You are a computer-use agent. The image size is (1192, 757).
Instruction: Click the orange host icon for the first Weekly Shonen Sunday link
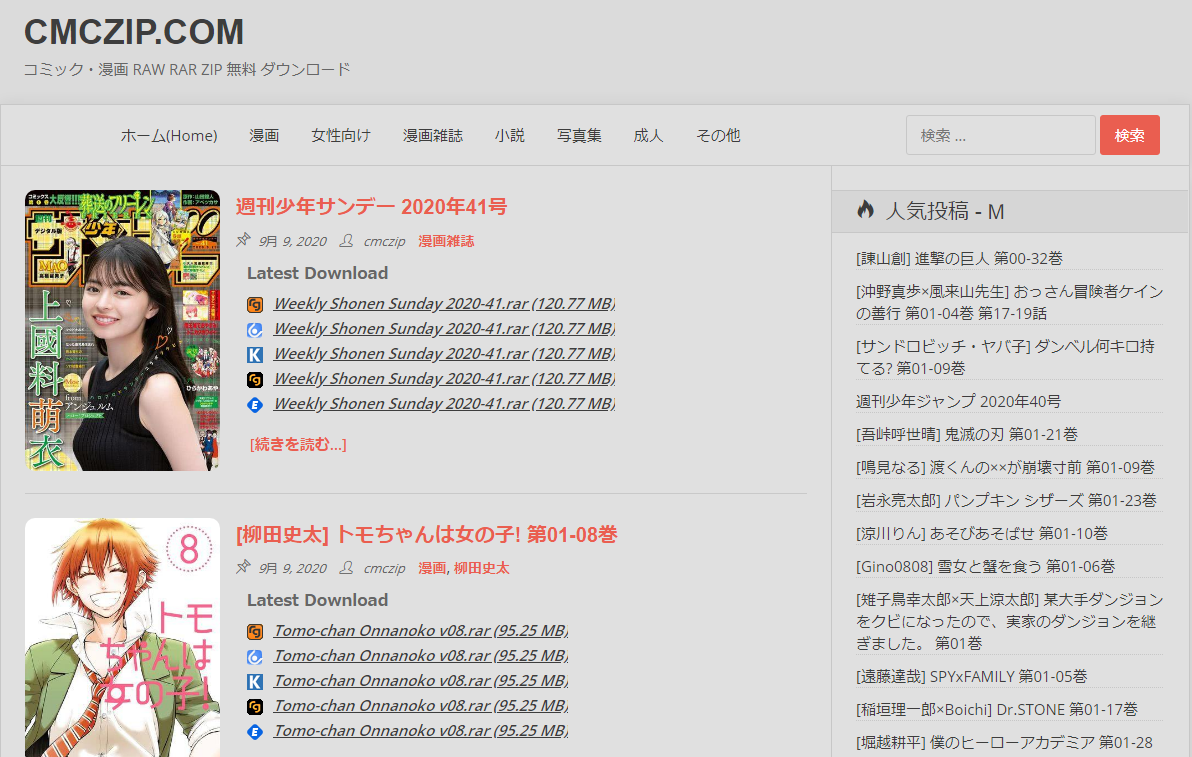255,305
